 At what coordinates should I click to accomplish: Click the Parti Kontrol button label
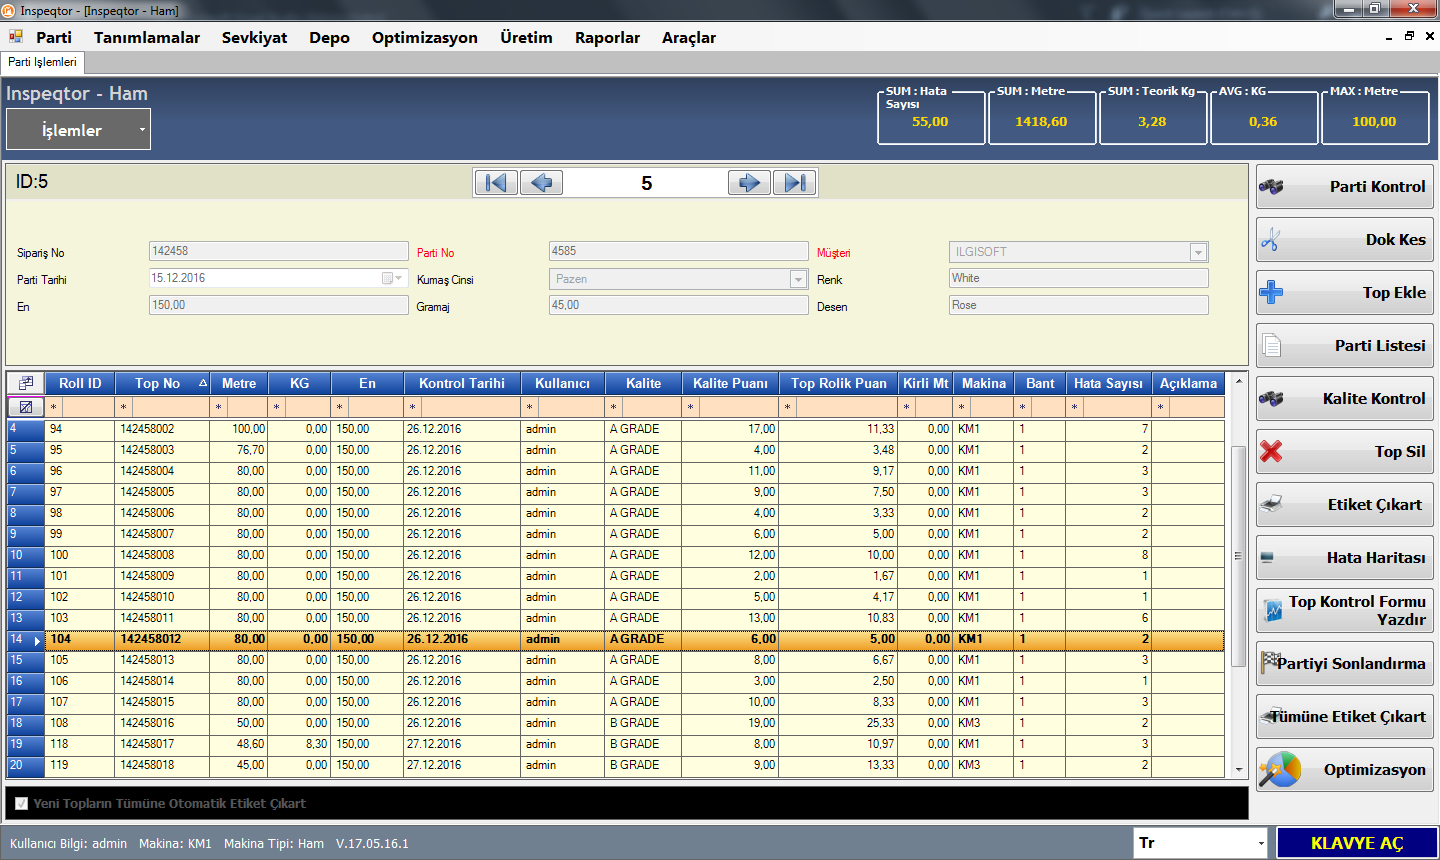coord(1377,186)
